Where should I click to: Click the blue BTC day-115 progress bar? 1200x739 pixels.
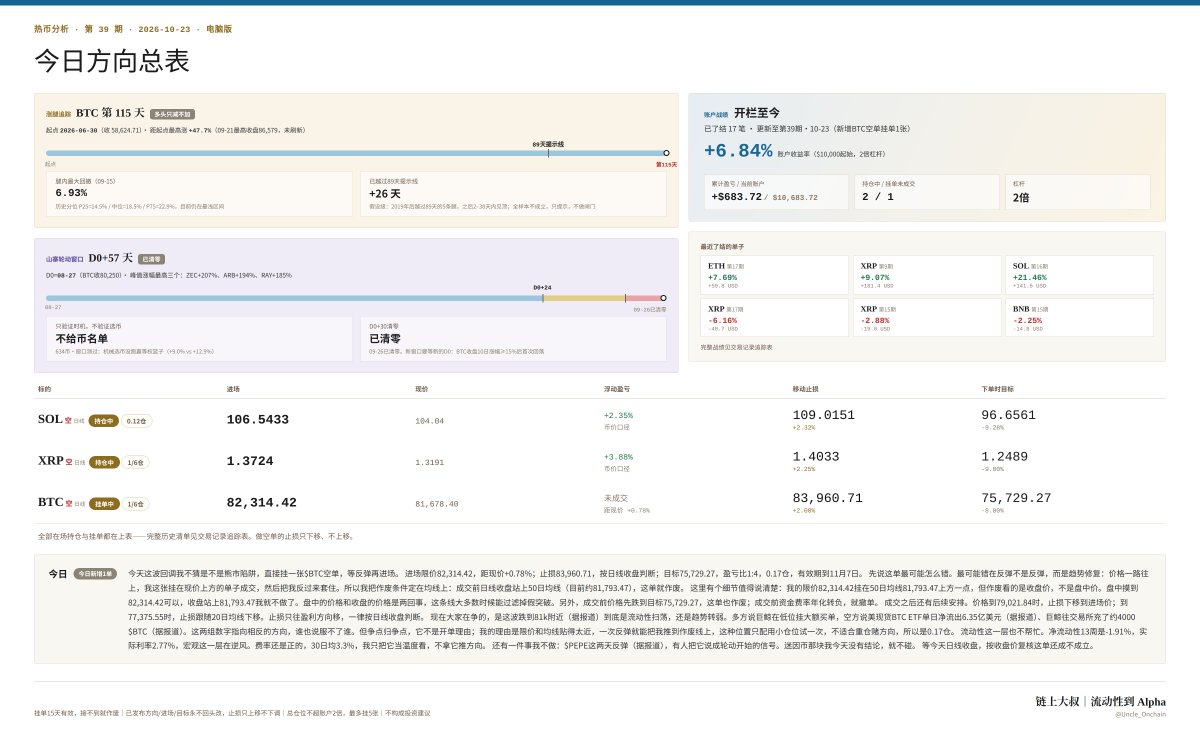pyautogui.click(x=355, y=153)
